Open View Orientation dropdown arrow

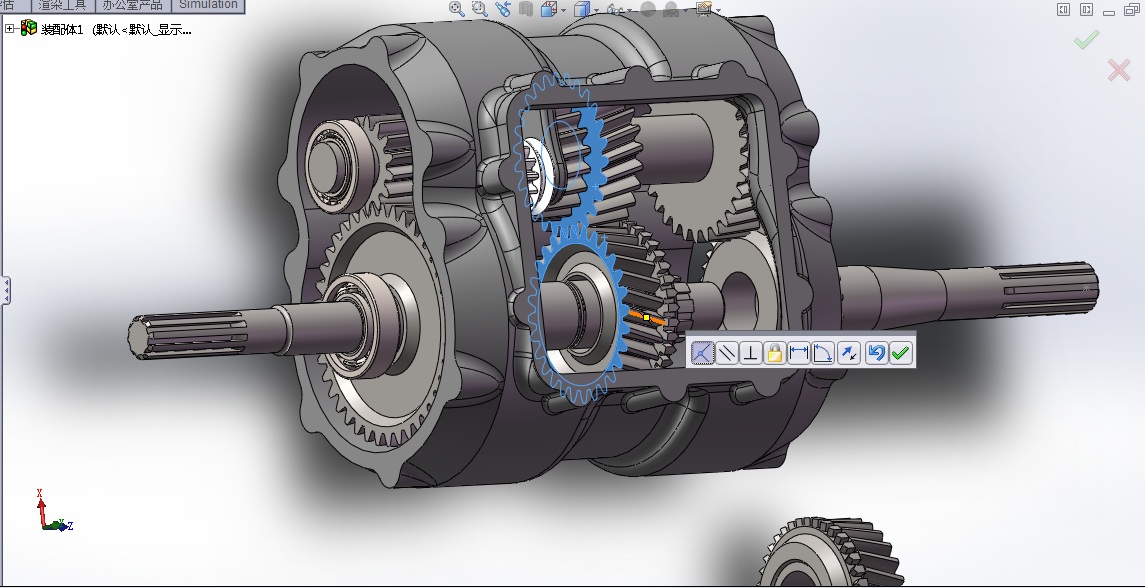click(x=563, y=10)
